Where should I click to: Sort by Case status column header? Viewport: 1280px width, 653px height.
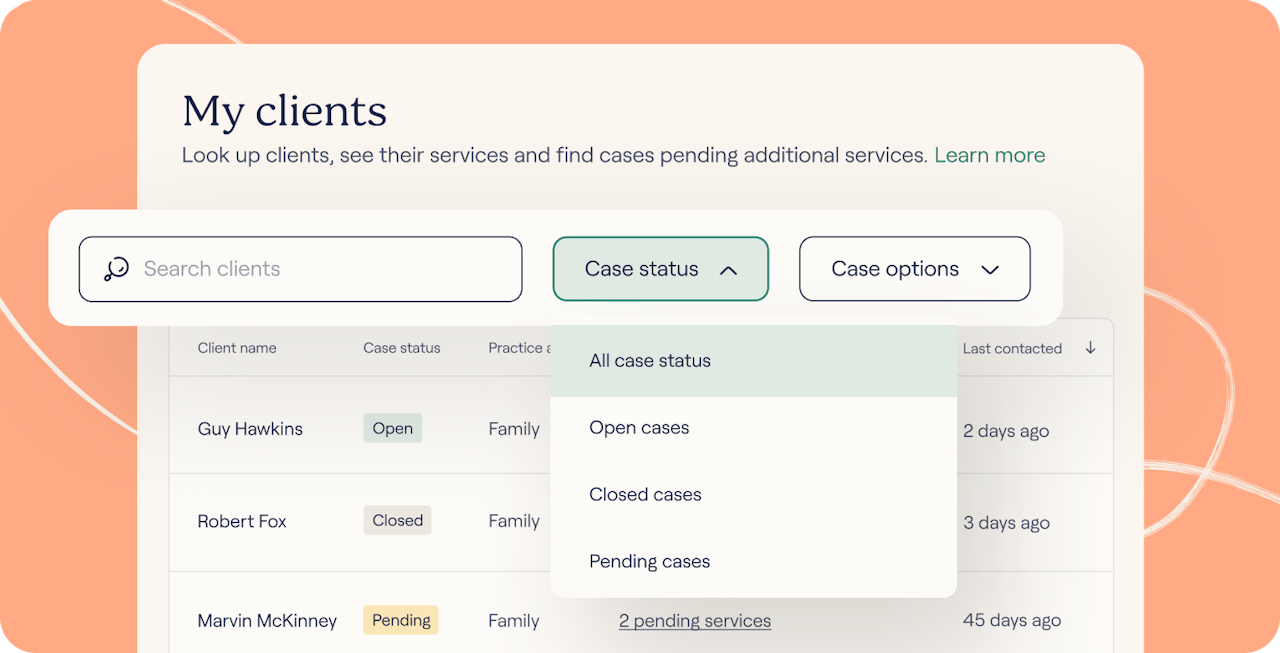click(x=401, y=348)
